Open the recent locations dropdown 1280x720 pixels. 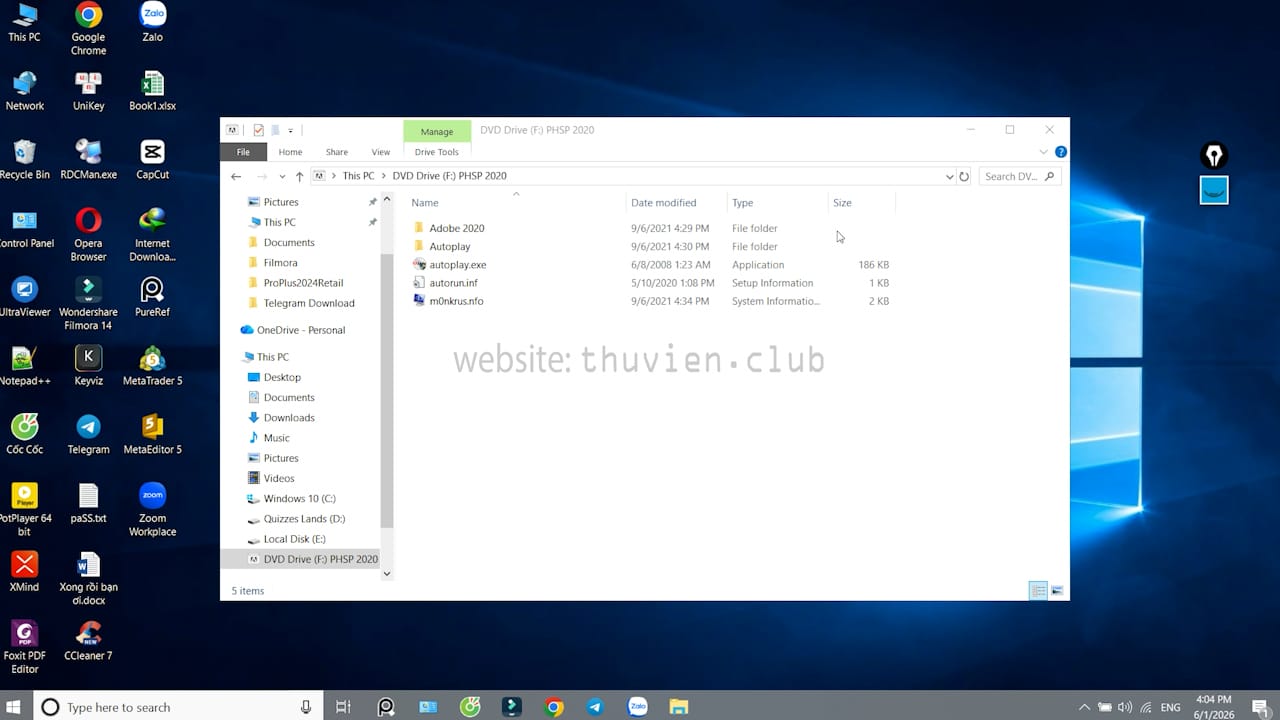pyautogui.click(x=282, y=176)
